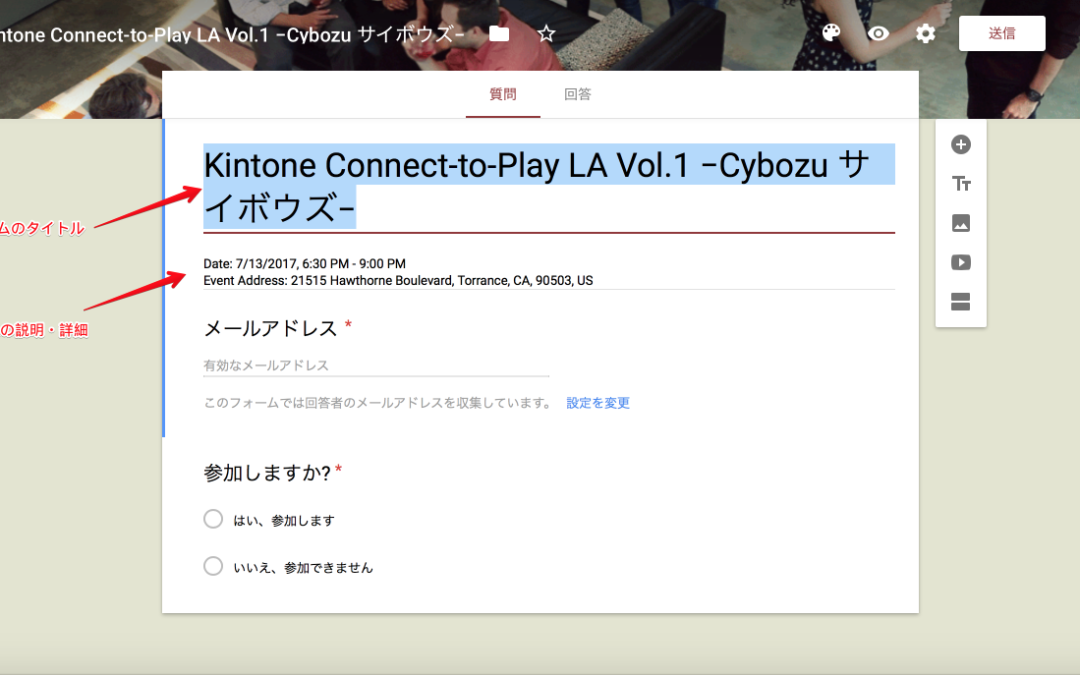Open the color palette theme picker

pos(831,33)
